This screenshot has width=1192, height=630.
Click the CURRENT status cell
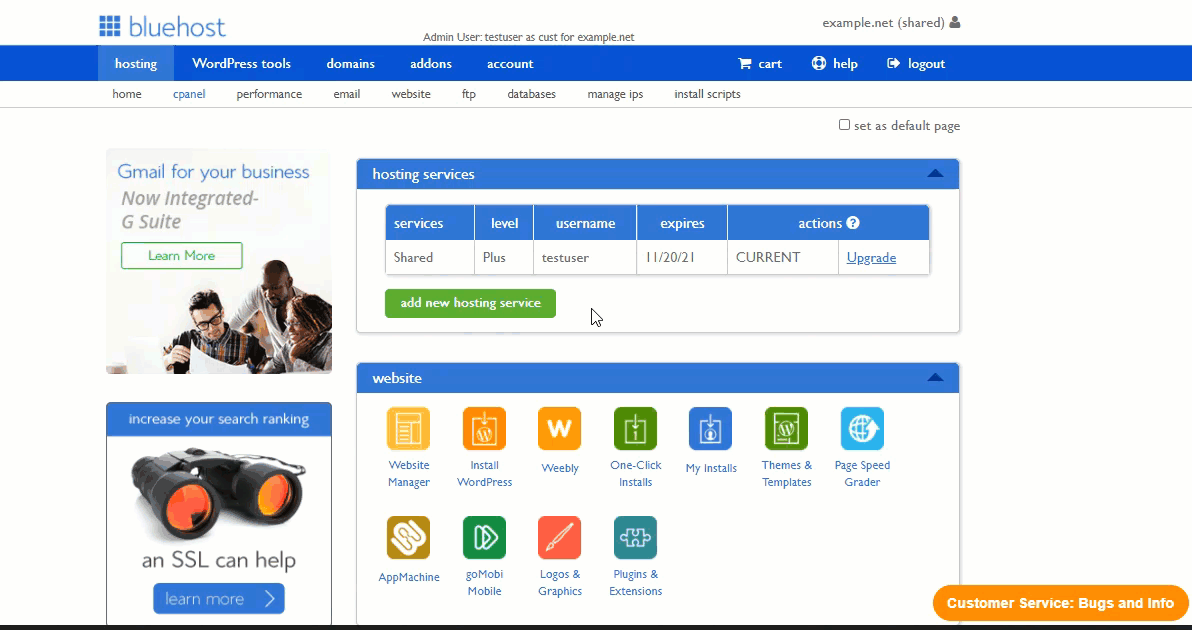click(x=783, y=258)
